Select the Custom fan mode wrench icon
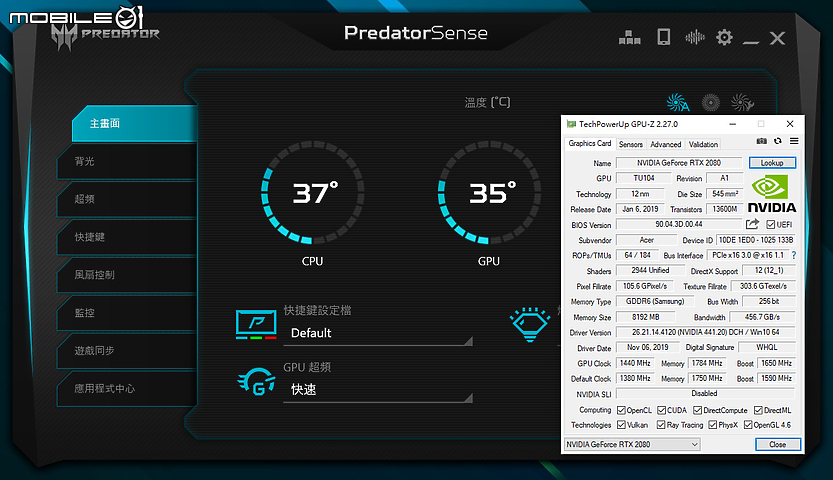 [742, 102]
